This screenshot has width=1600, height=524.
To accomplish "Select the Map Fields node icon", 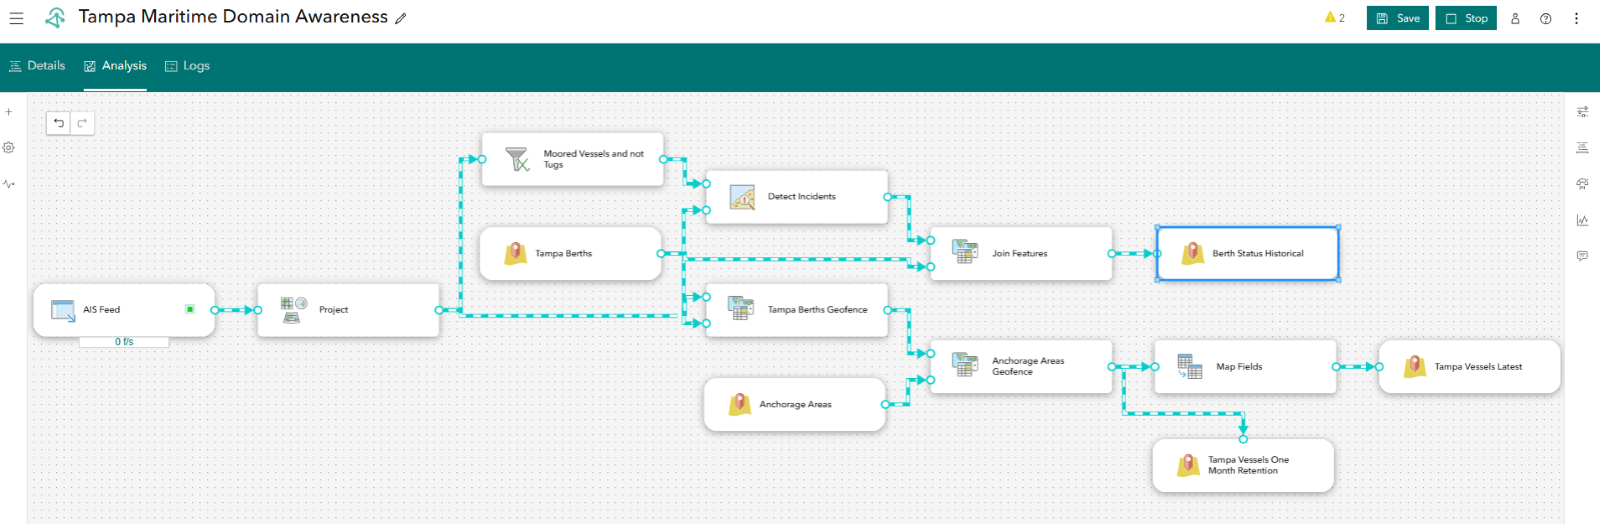I will tap(1189, 366).
